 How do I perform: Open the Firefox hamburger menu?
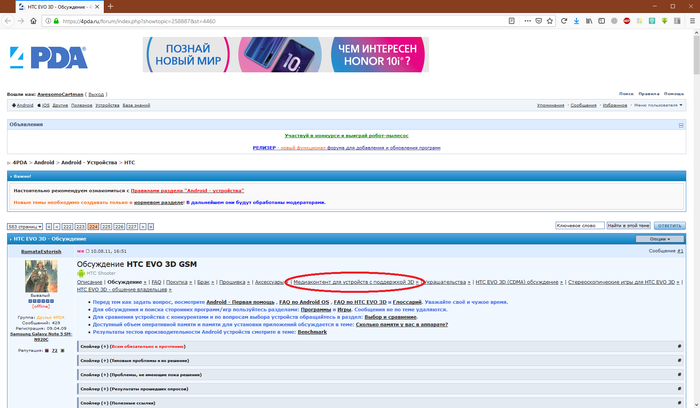point(691,20)
